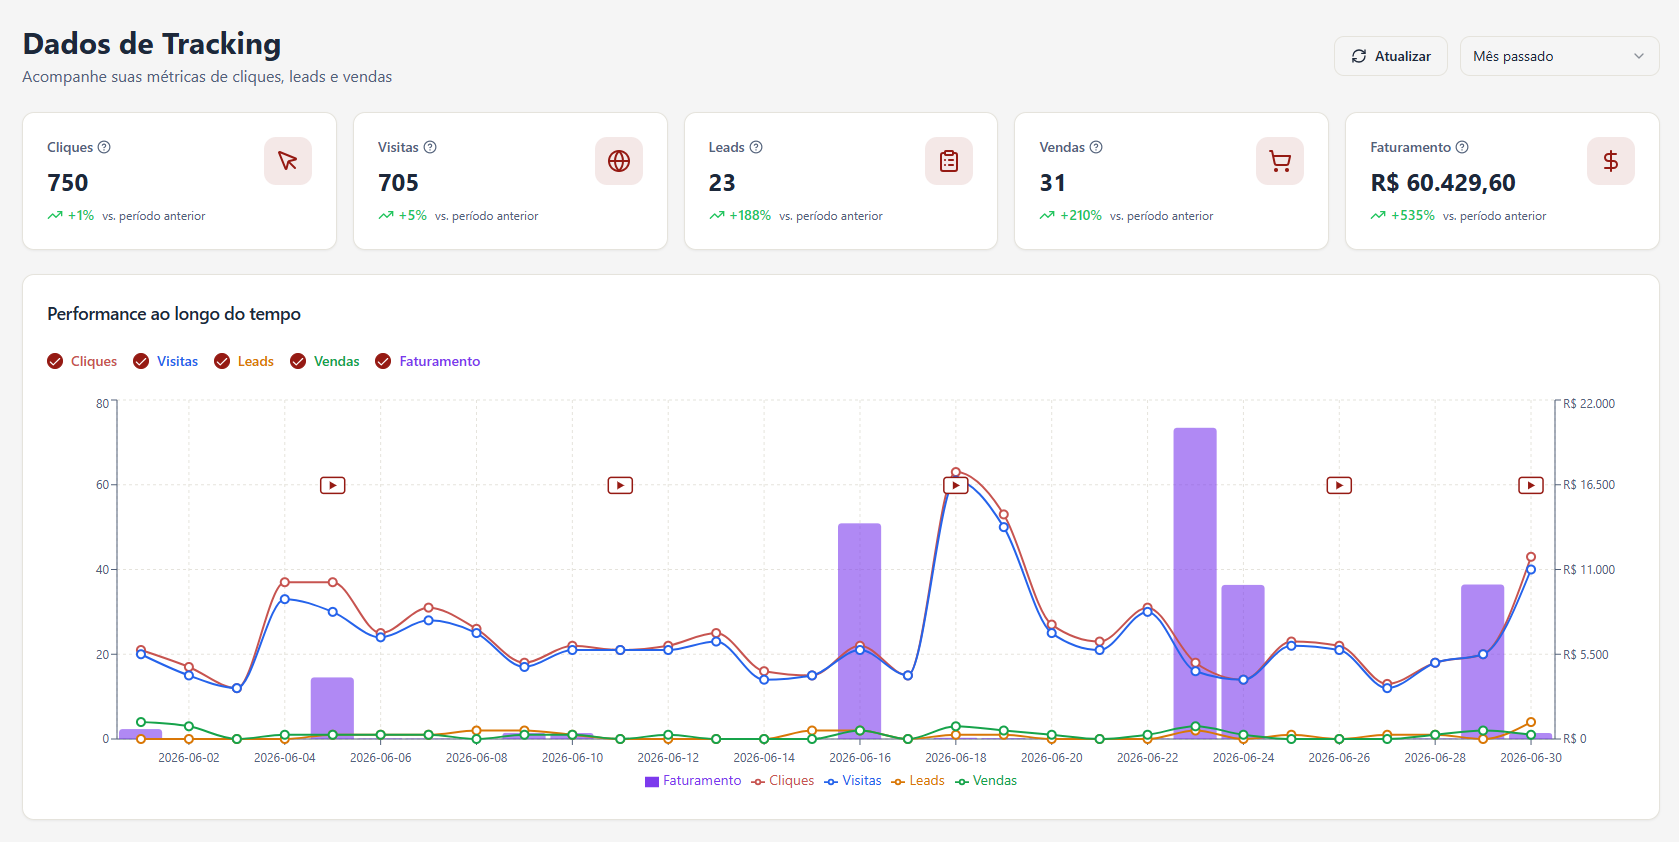1679x842 pixels.
Task: Click the R$ 22.000 right axis label
Action: 1589,404
